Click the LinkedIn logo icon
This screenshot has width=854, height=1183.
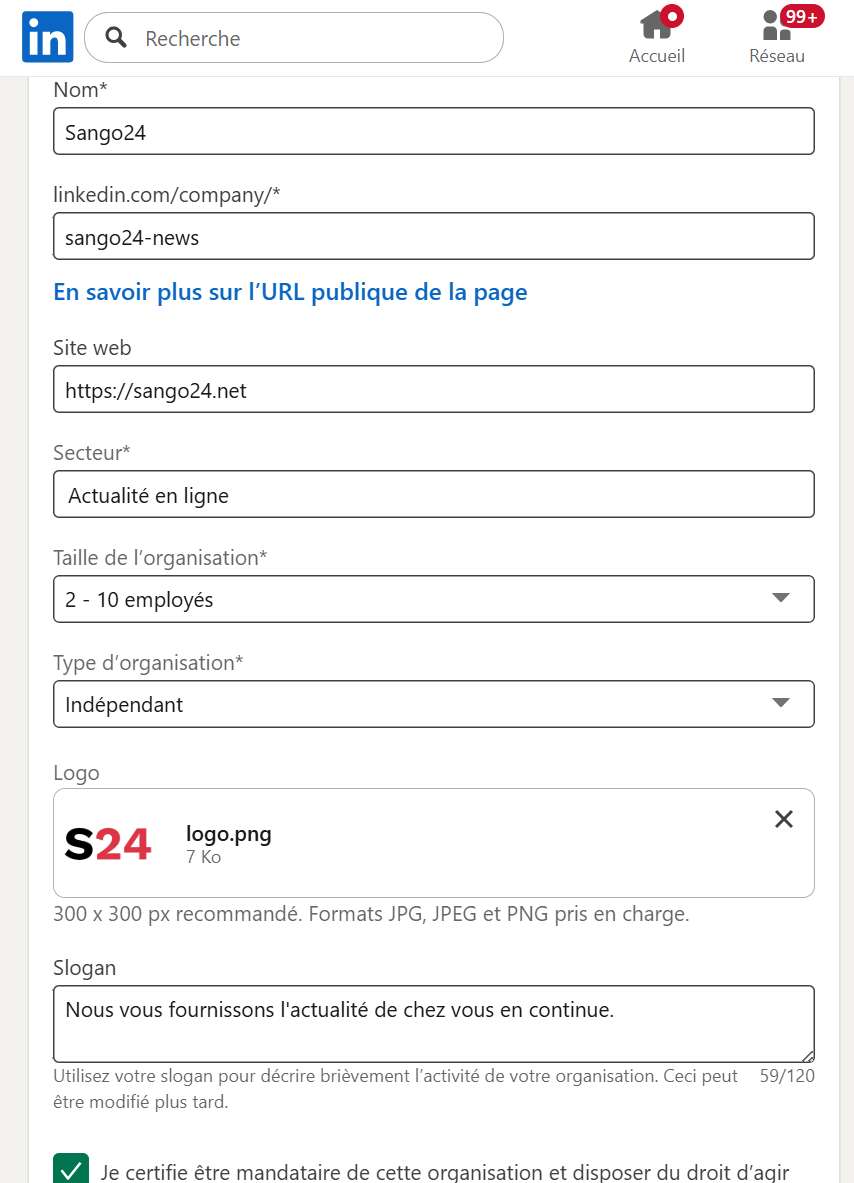pyautogui.click(x=47, y=35)
